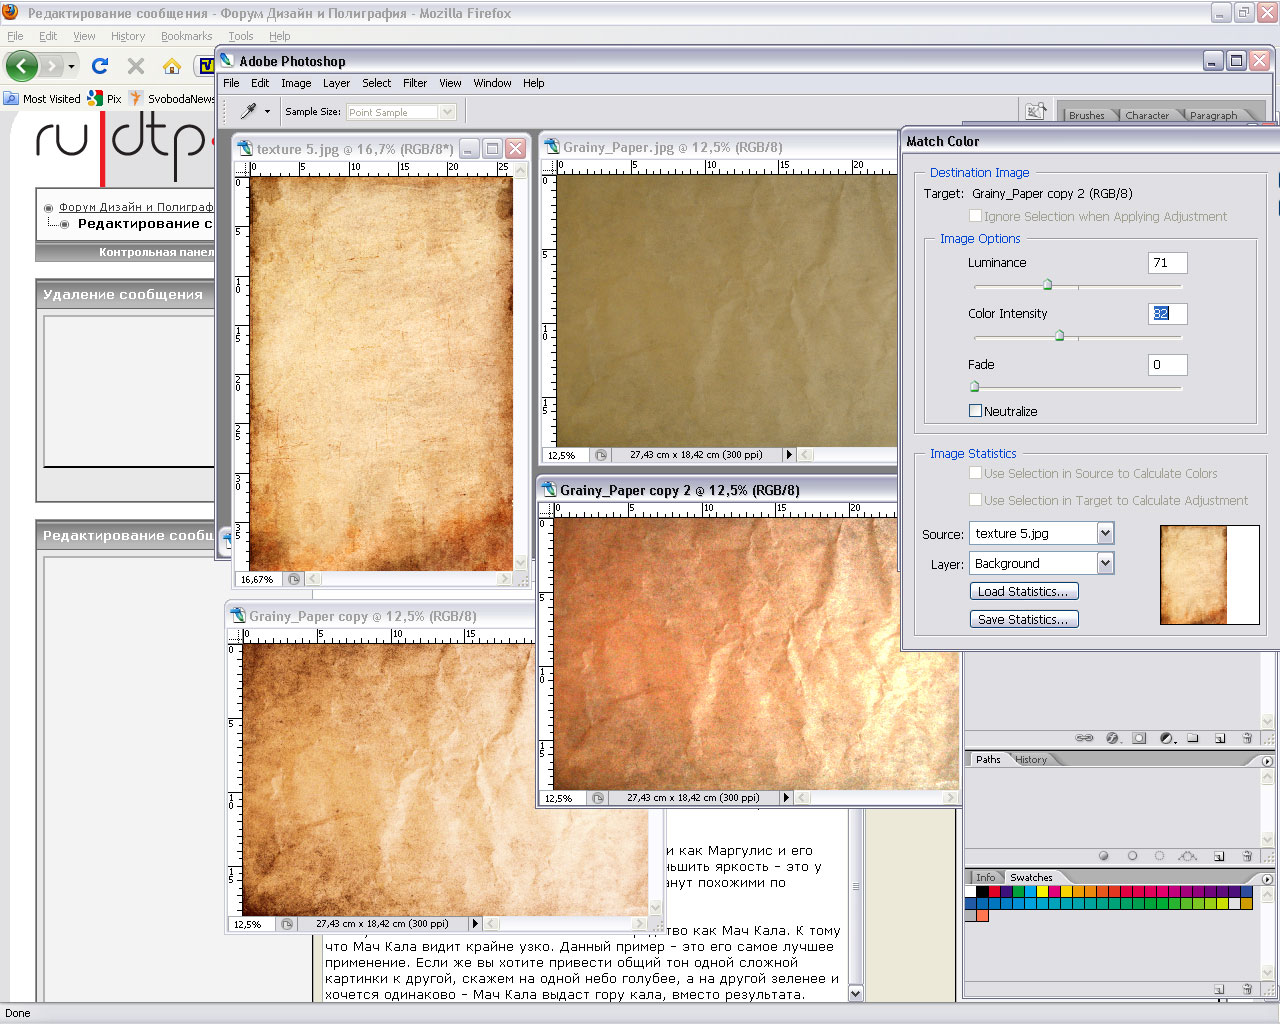Click the Load Statistics button
The width and height of the screenshot is (1280, 1024).
(x=1023, y=591)
